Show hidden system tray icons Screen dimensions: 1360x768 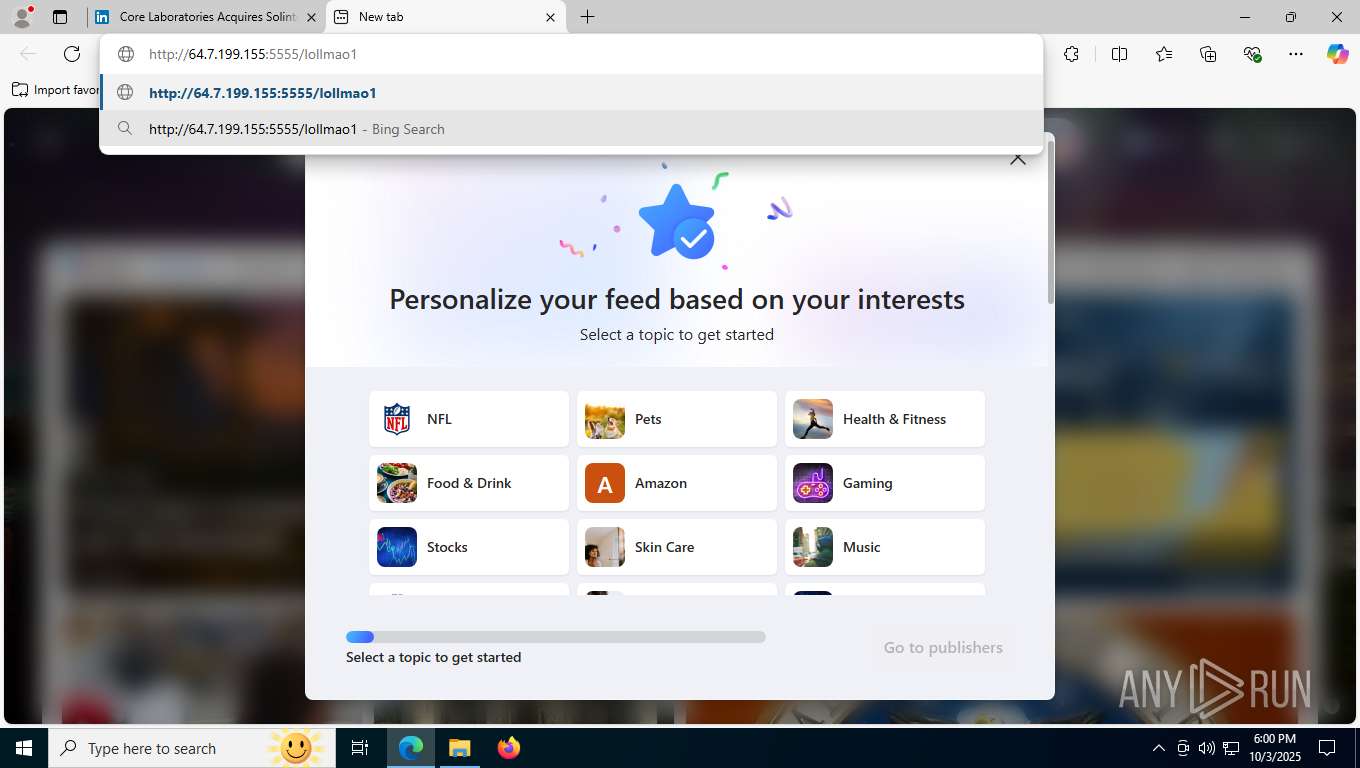click(1159, 748)
